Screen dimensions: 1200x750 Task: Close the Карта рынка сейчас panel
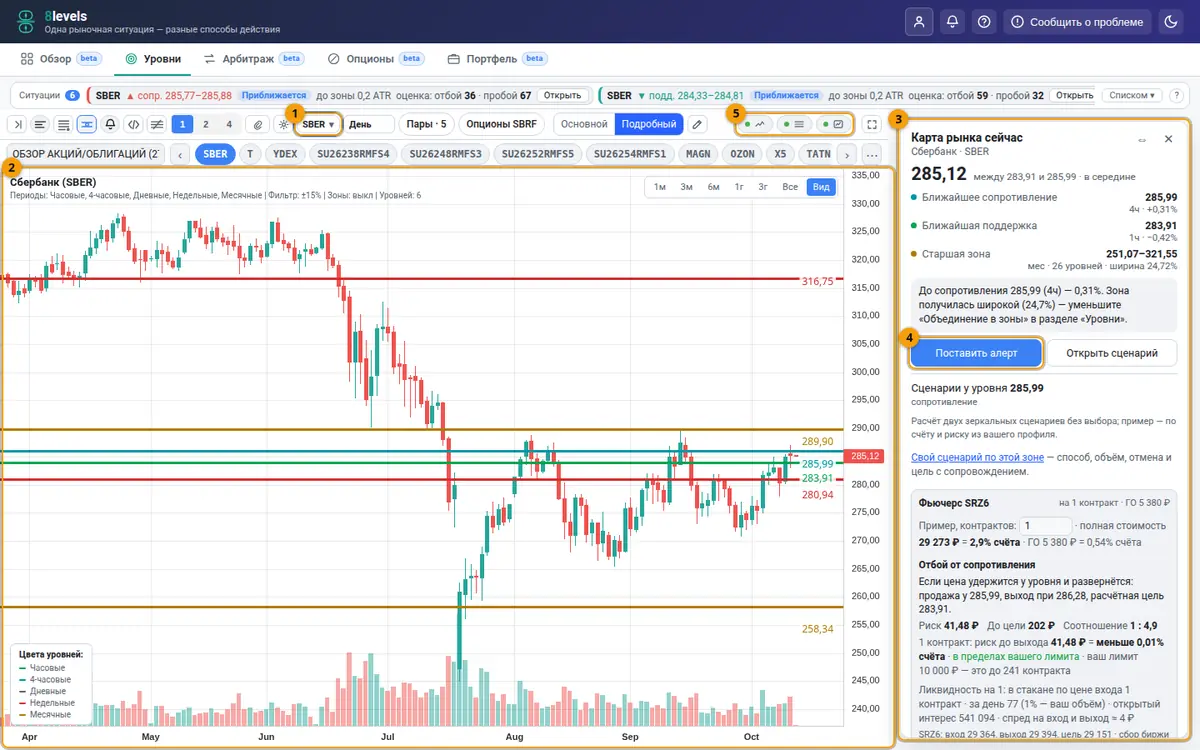[x=1168, y=139]
